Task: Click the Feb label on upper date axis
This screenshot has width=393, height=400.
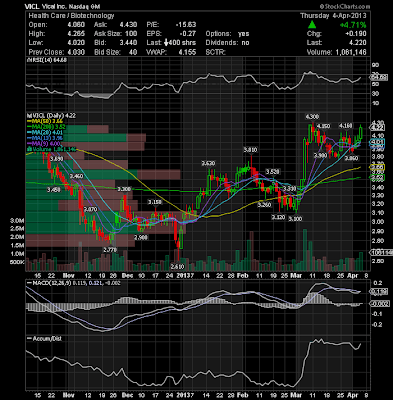Action: coord(242,275)
